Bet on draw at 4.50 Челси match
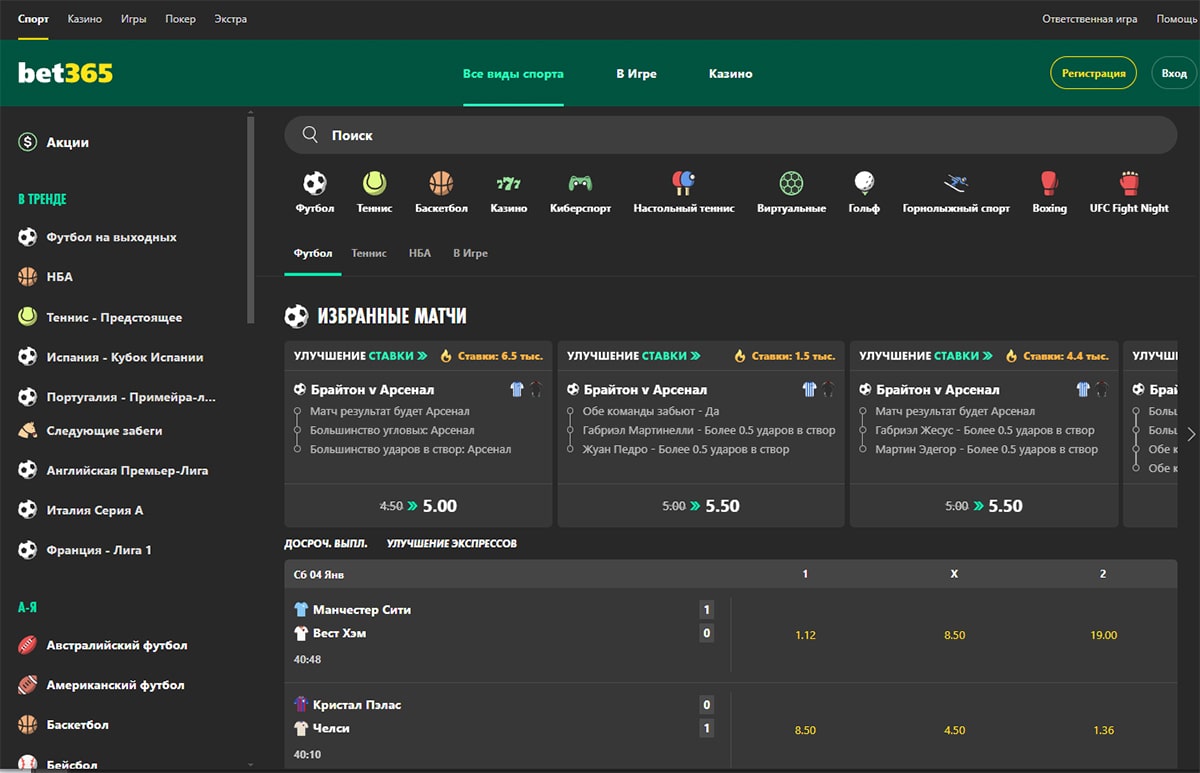1200x773 pixels. click(954, 730)
